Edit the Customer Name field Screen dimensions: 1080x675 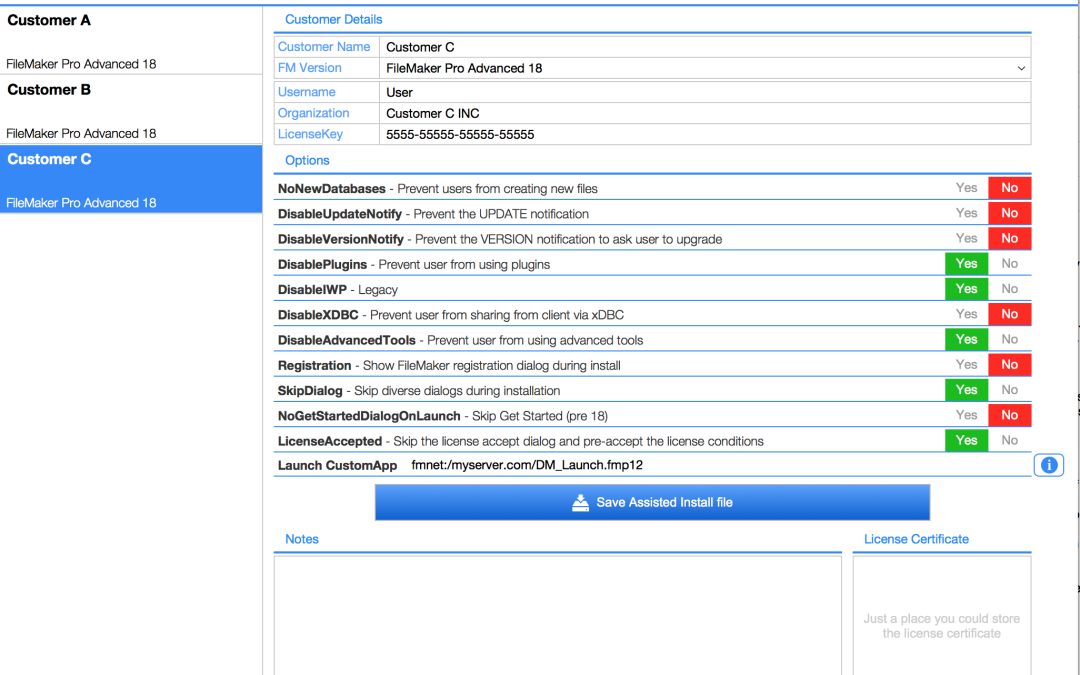pos(705,47)
